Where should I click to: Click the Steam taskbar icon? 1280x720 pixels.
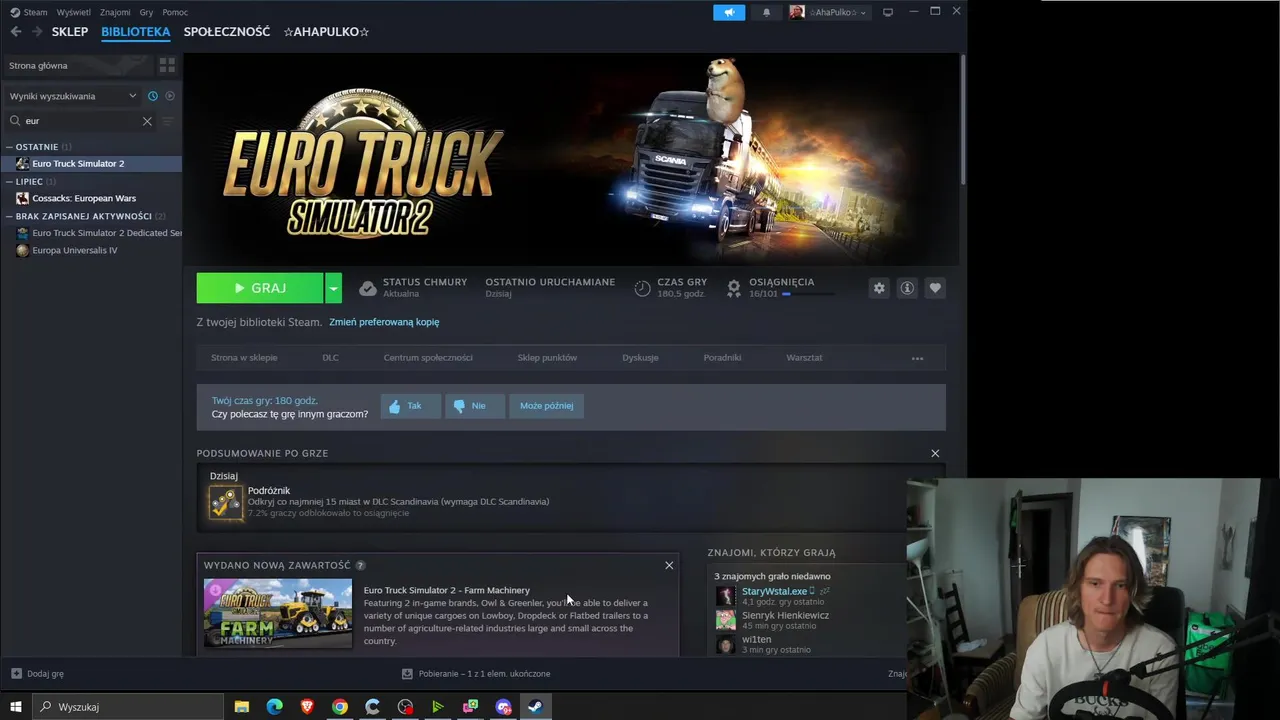[x=536, y=707]
